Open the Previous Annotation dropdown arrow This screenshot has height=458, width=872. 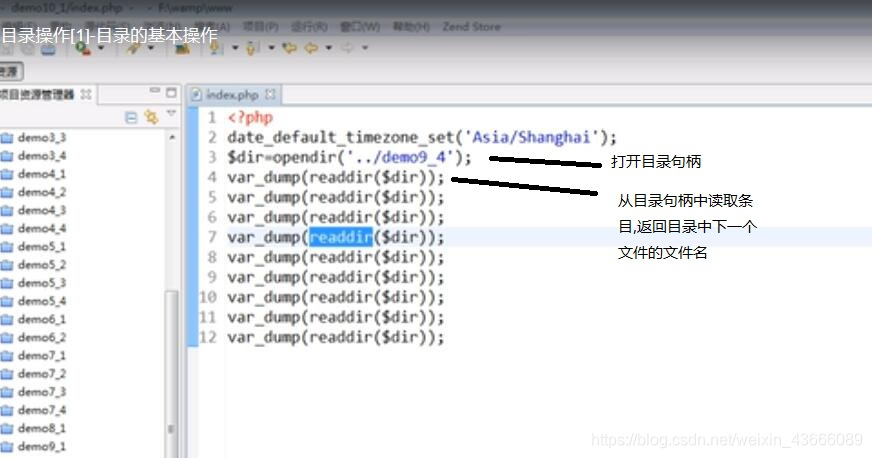click(271, 48)
